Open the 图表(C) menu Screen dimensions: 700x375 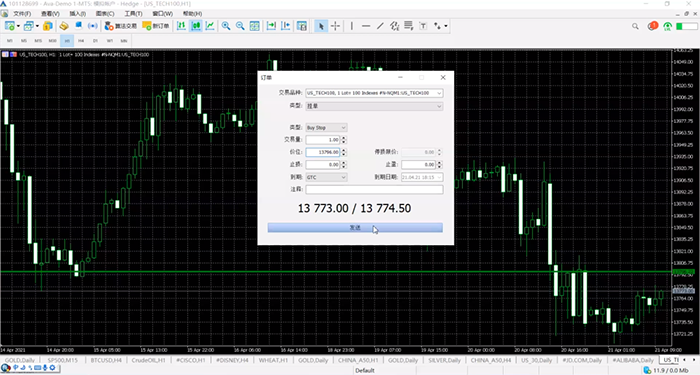coord(105,13)
